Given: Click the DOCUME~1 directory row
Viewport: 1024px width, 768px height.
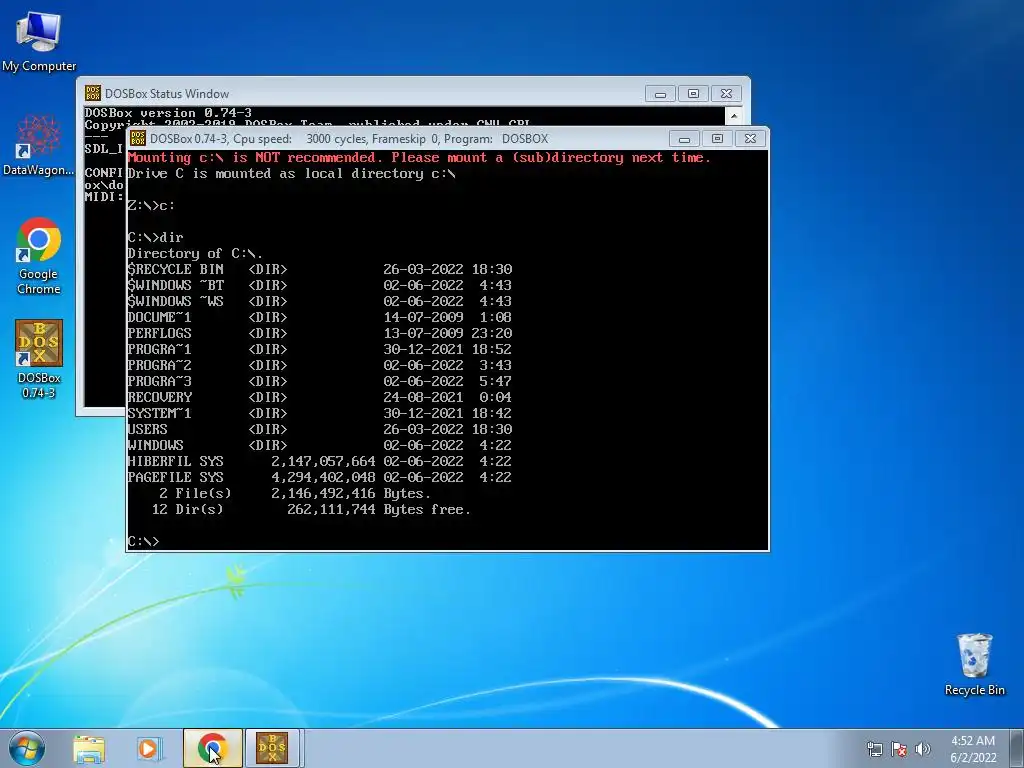Looking at the screenshot, I should (319, 317).
